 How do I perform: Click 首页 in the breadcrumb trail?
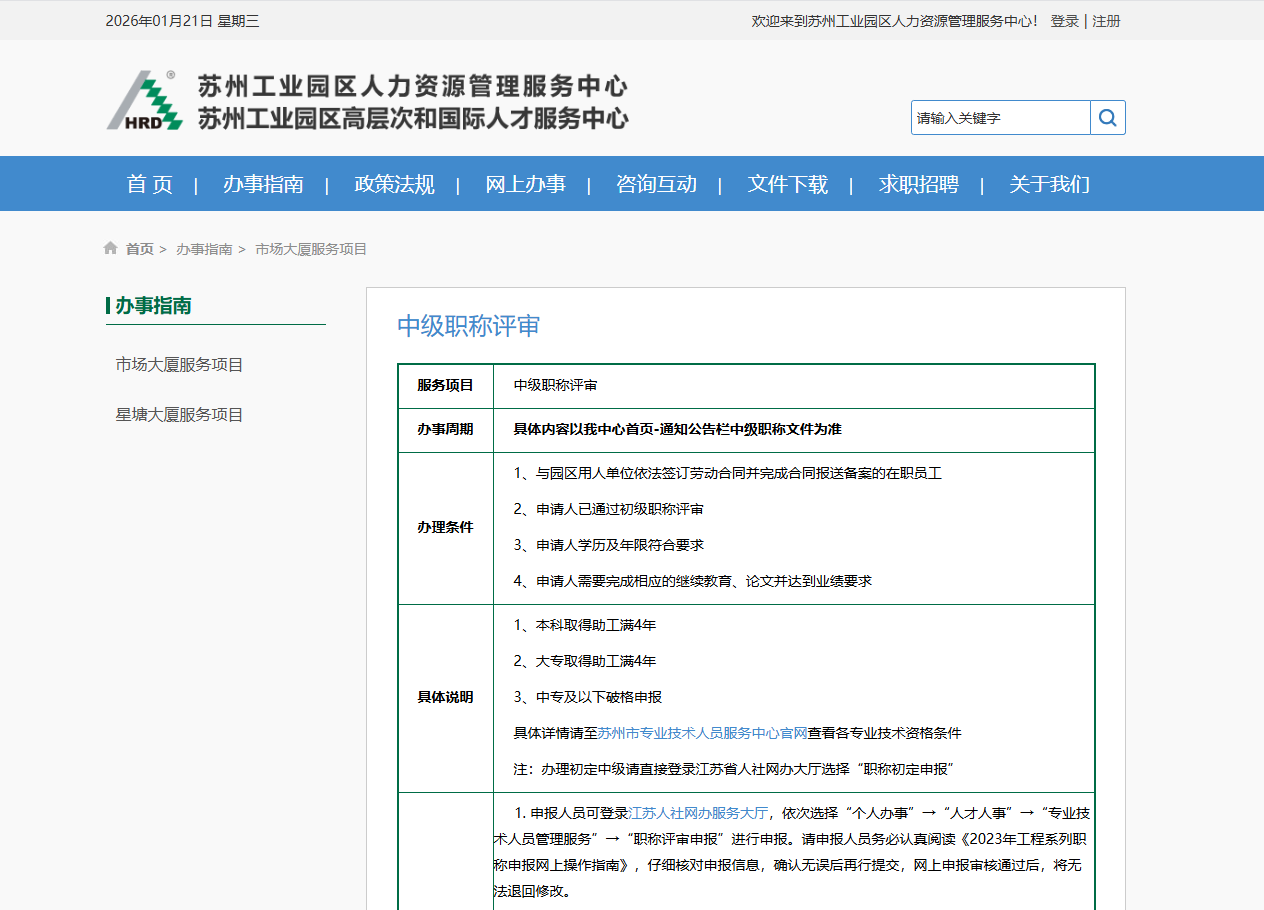click(139, 249)
